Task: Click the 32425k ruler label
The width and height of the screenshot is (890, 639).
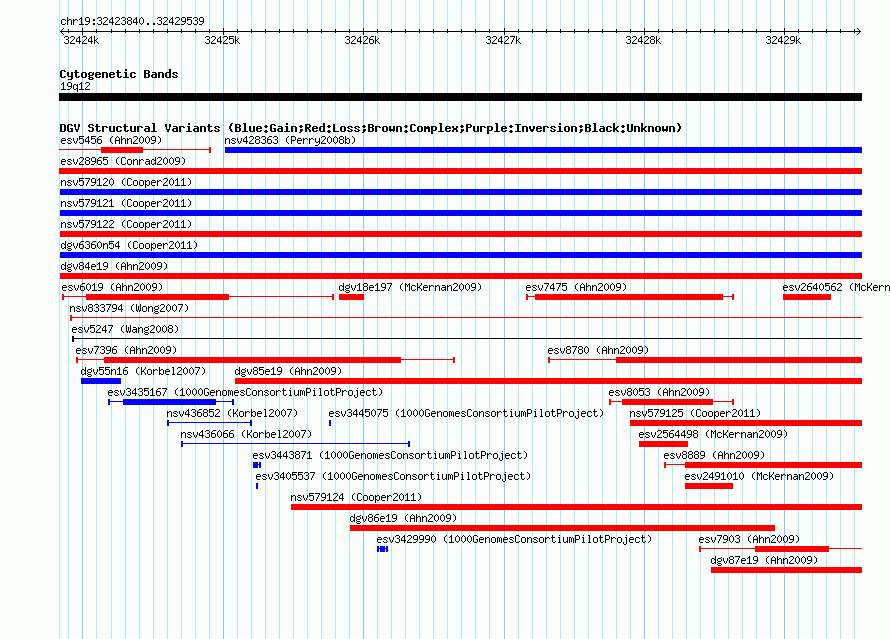Action: coord(222,40)
